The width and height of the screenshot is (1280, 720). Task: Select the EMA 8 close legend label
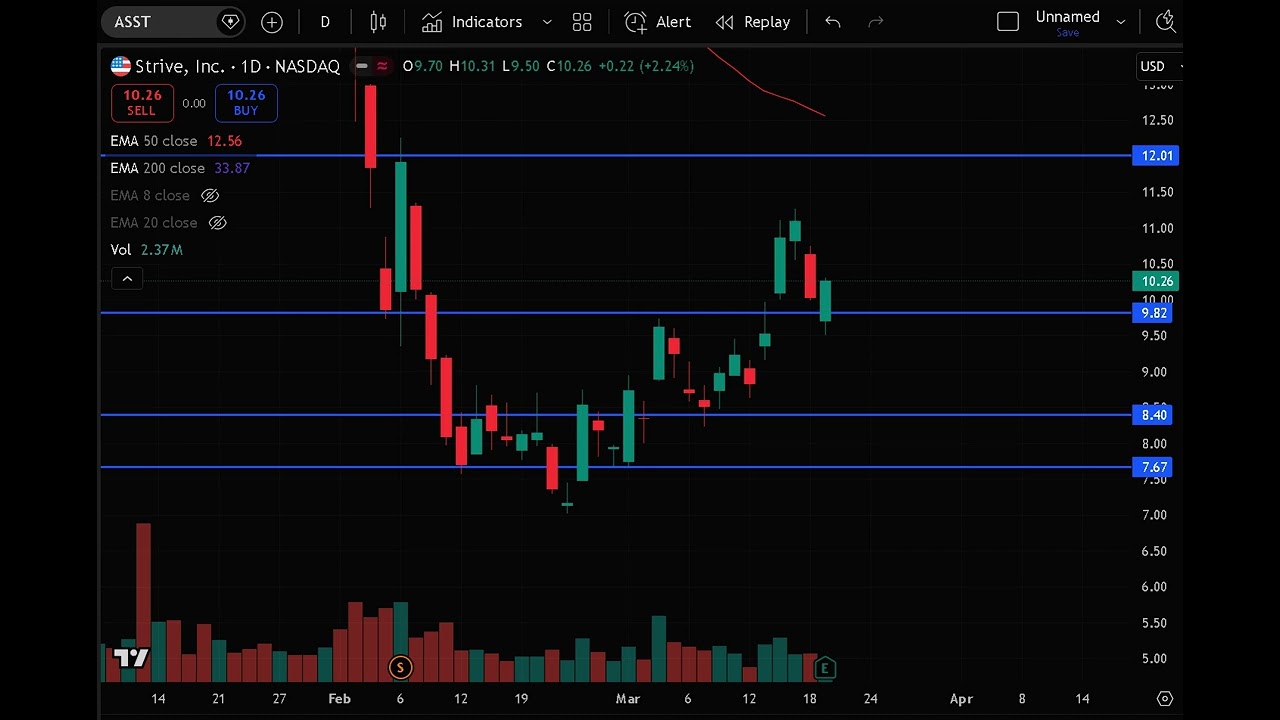pyautogui.click(x=150, y=195)
